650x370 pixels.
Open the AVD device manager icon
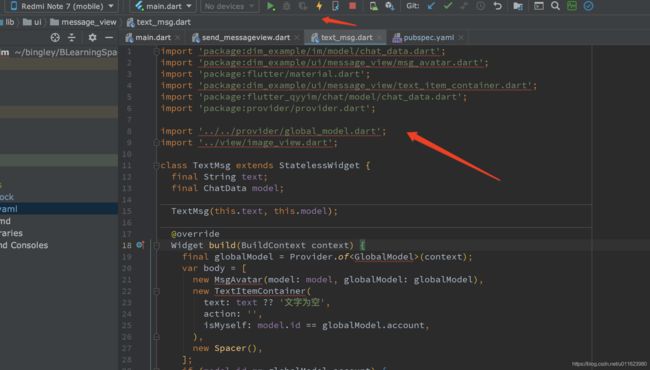point(374,6)
